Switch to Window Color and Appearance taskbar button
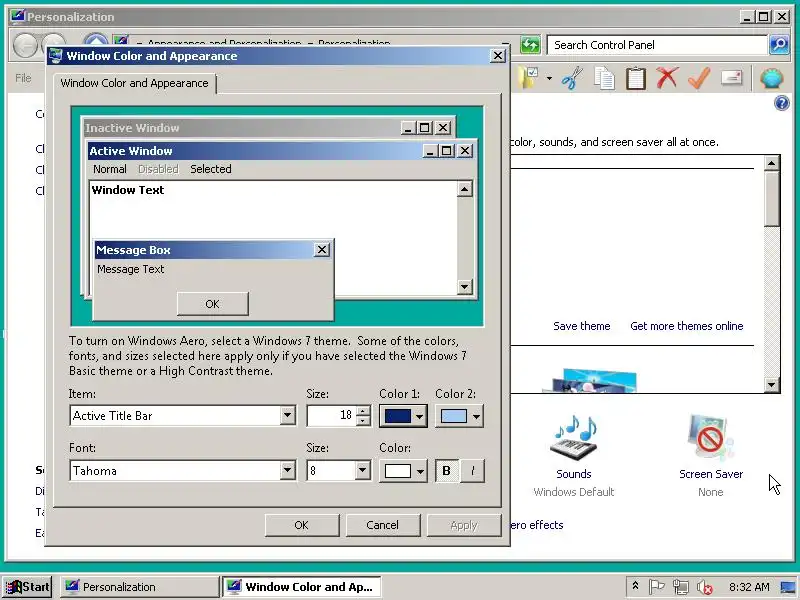This screenshot has height=600, width=800. click(302, 587)
